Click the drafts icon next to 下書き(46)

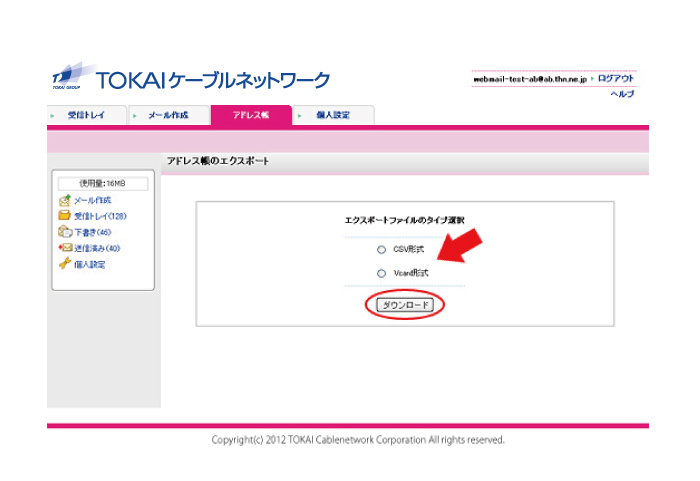point(65,231)
